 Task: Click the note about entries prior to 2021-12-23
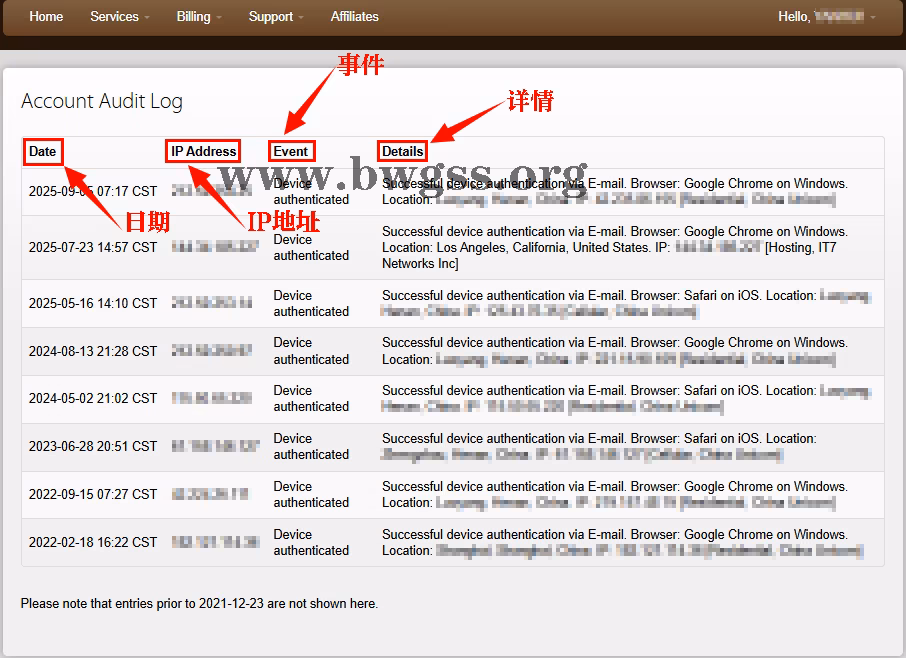(x=199, y=603)
